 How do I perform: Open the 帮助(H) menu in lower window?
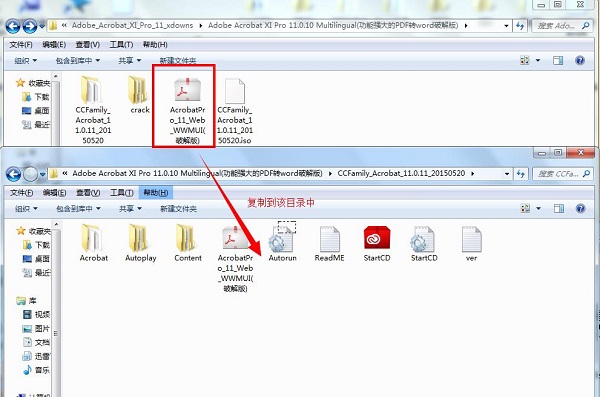[156, 192]
